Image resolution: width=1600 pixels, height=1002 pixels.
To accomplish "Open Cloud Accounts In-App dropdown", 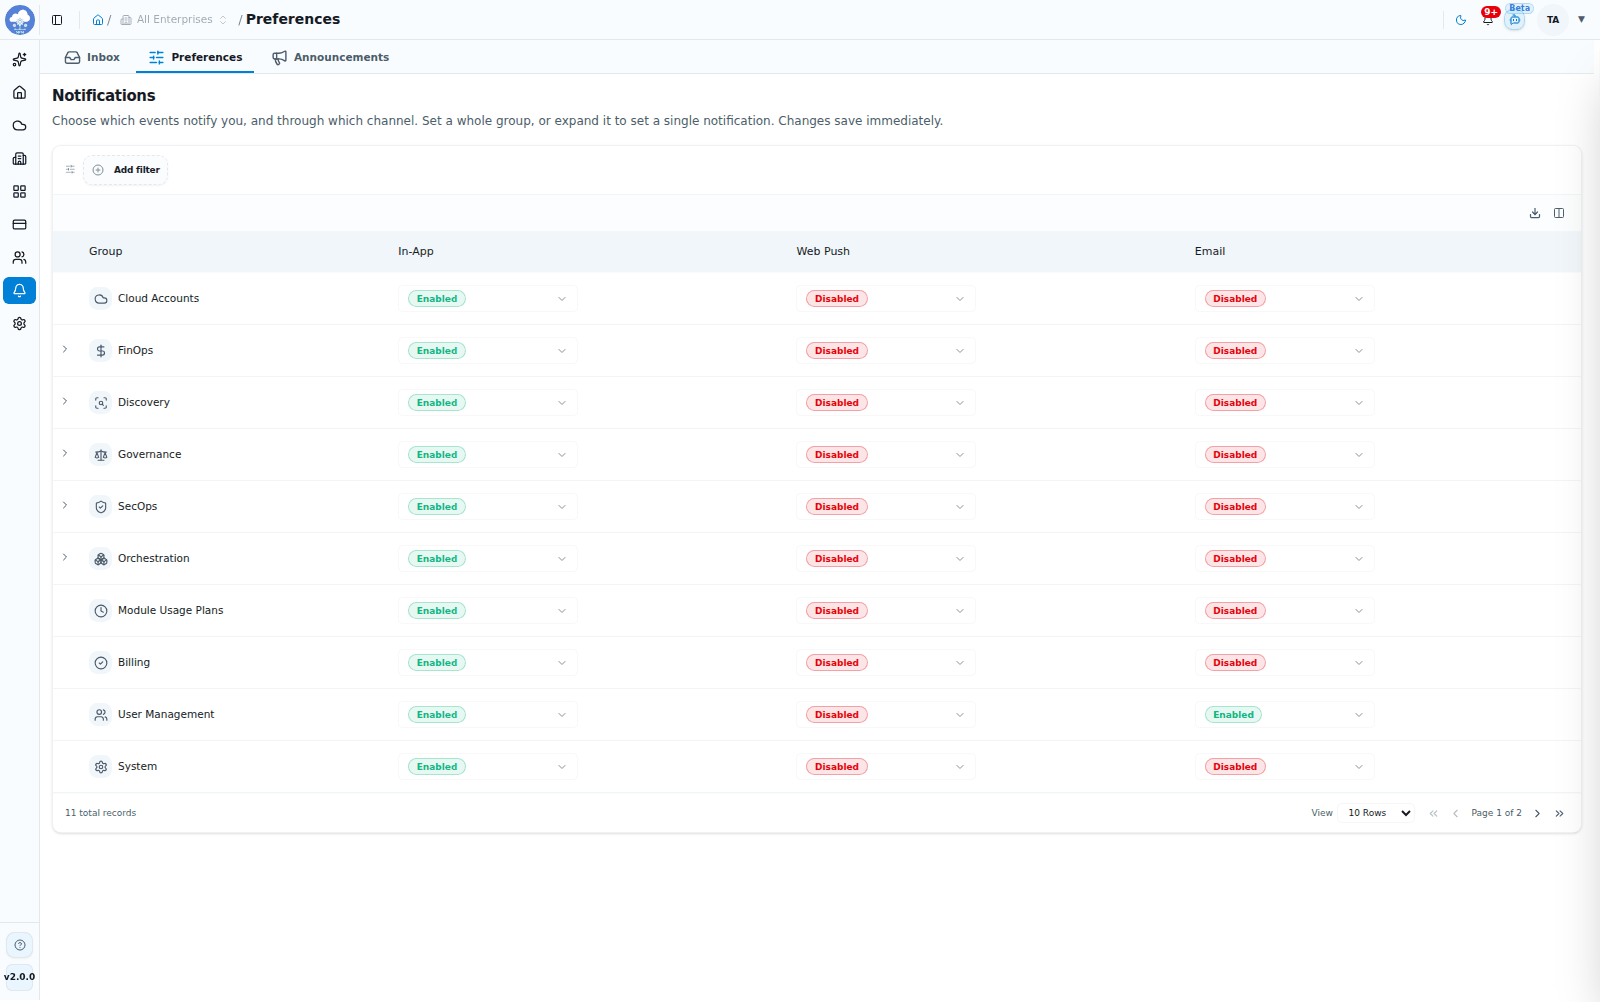I will 488,299.
